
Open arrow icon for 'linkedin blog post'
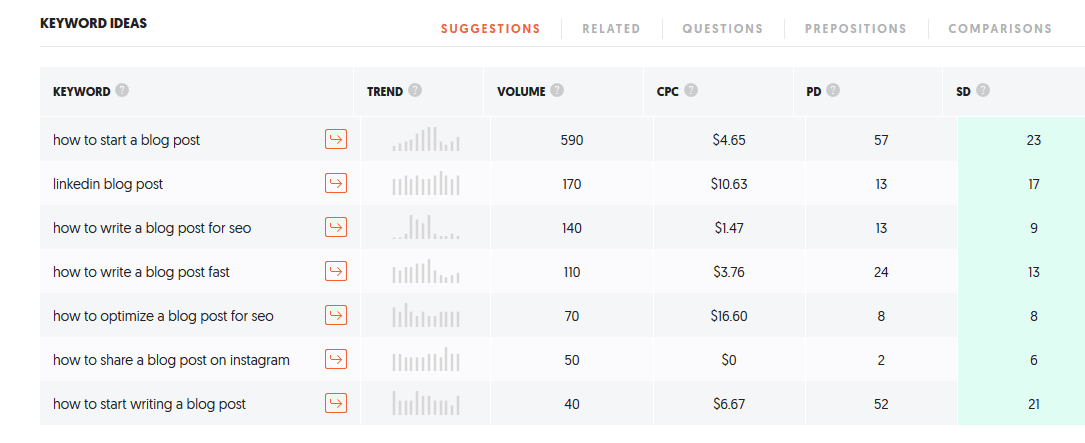point(336,184)
